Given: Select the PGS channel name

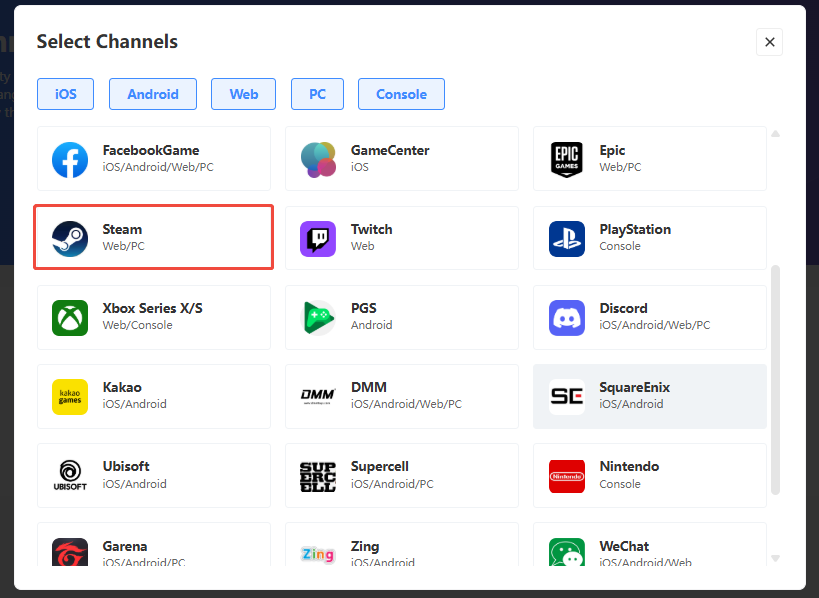Looking at the screenshot, I should 364,308.
